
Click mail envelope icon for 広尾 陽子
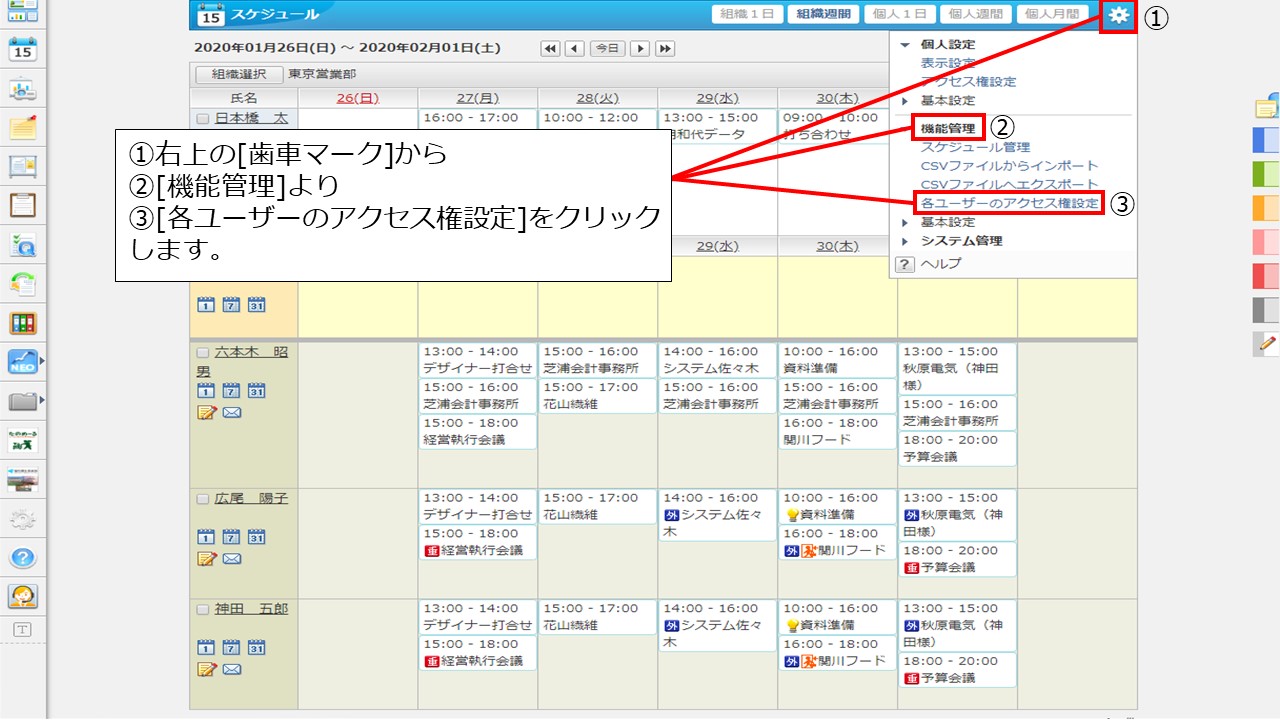[x=232, y=558]
